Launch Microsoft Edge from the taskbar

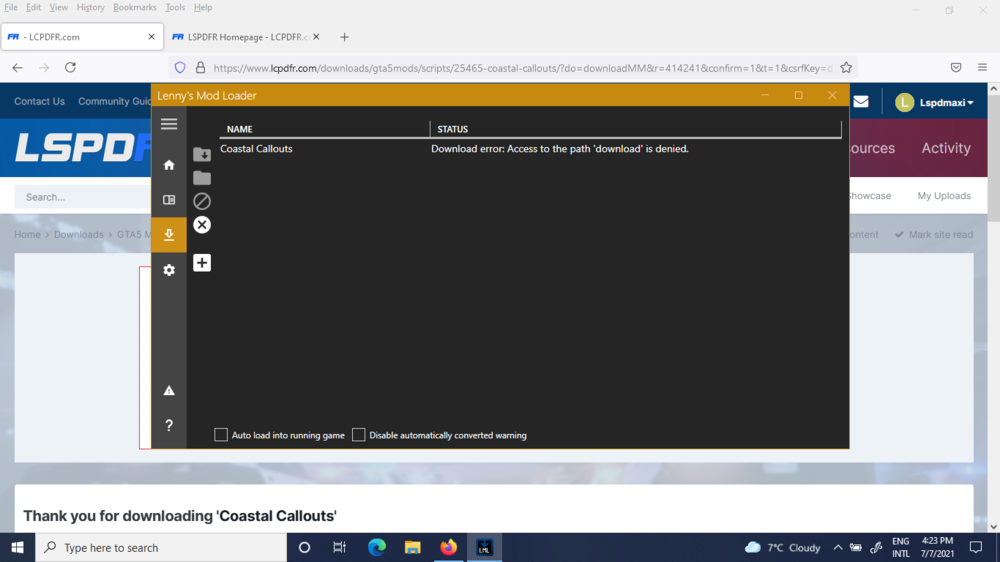tap(376, 547)
